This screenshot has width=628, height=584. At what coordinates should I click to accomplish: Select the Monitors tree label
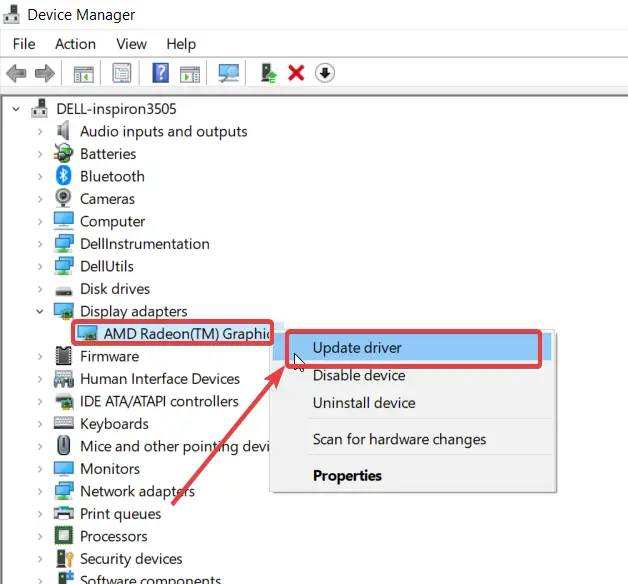tap(110, 468)
